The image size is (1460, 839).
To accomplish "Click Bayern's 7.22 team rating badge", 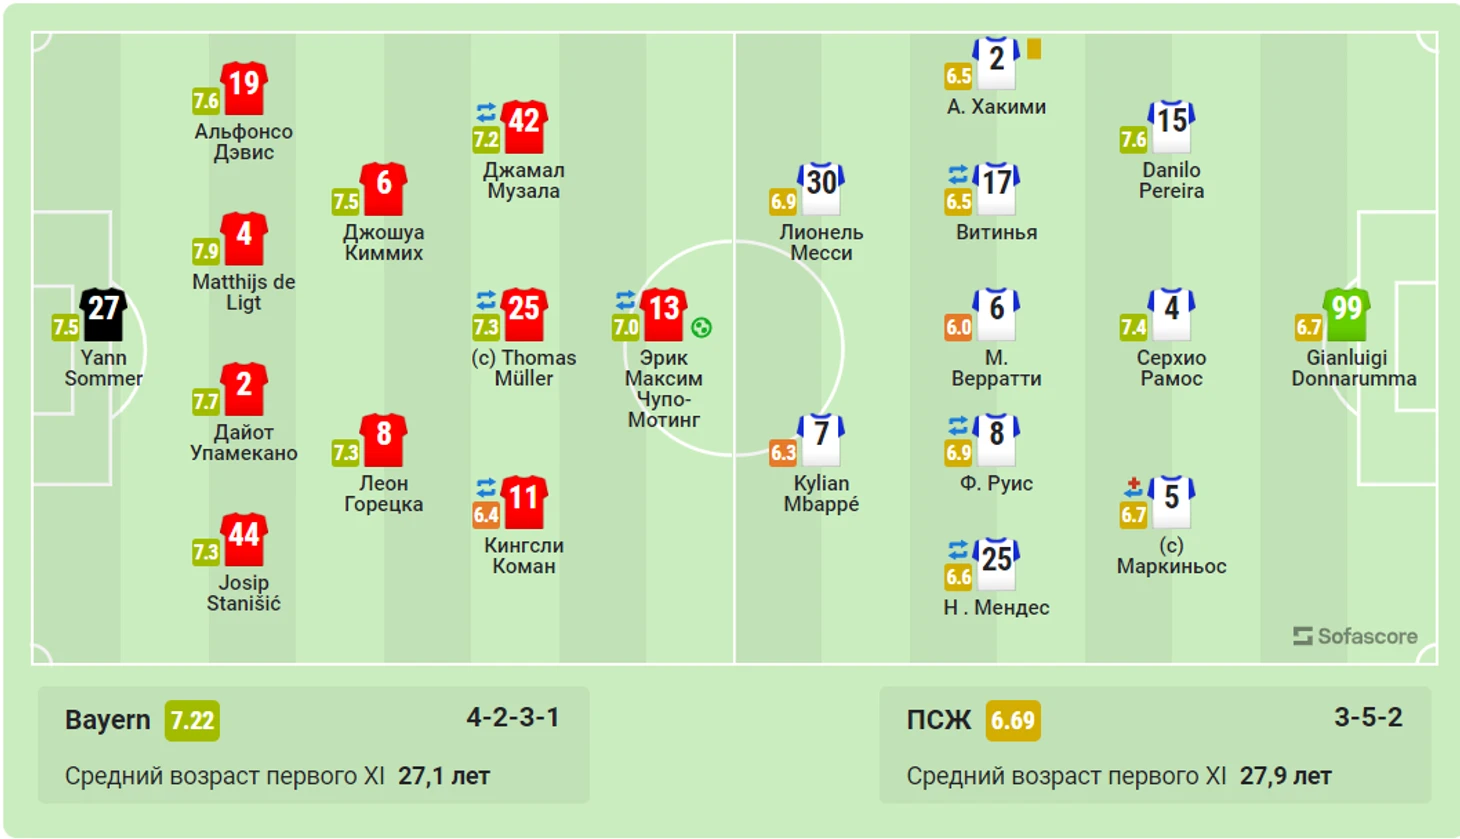I will click(192, 720).
